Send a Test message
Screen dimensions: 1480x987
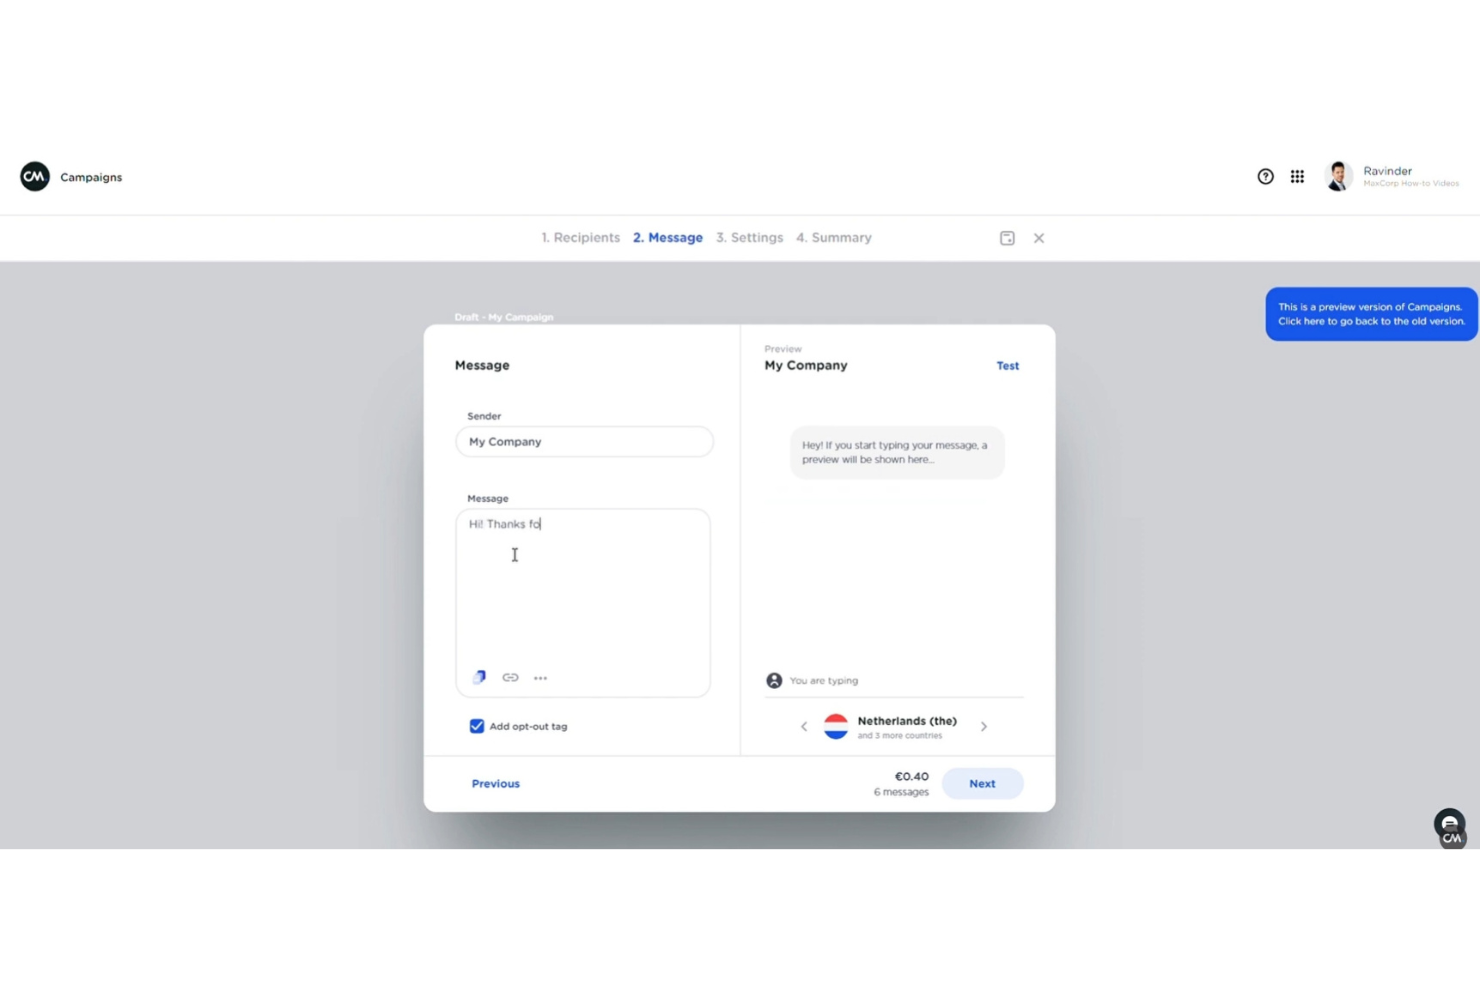tap(1007, 365)
